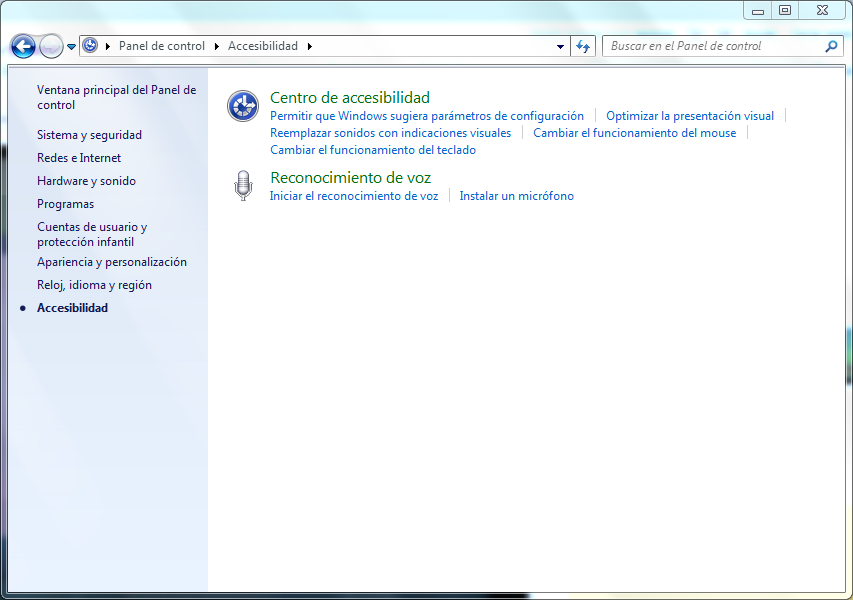The width and height of the screenshot is (853, 600).
Task: Click the magnifier search icon
Action: tap(831, 46)
